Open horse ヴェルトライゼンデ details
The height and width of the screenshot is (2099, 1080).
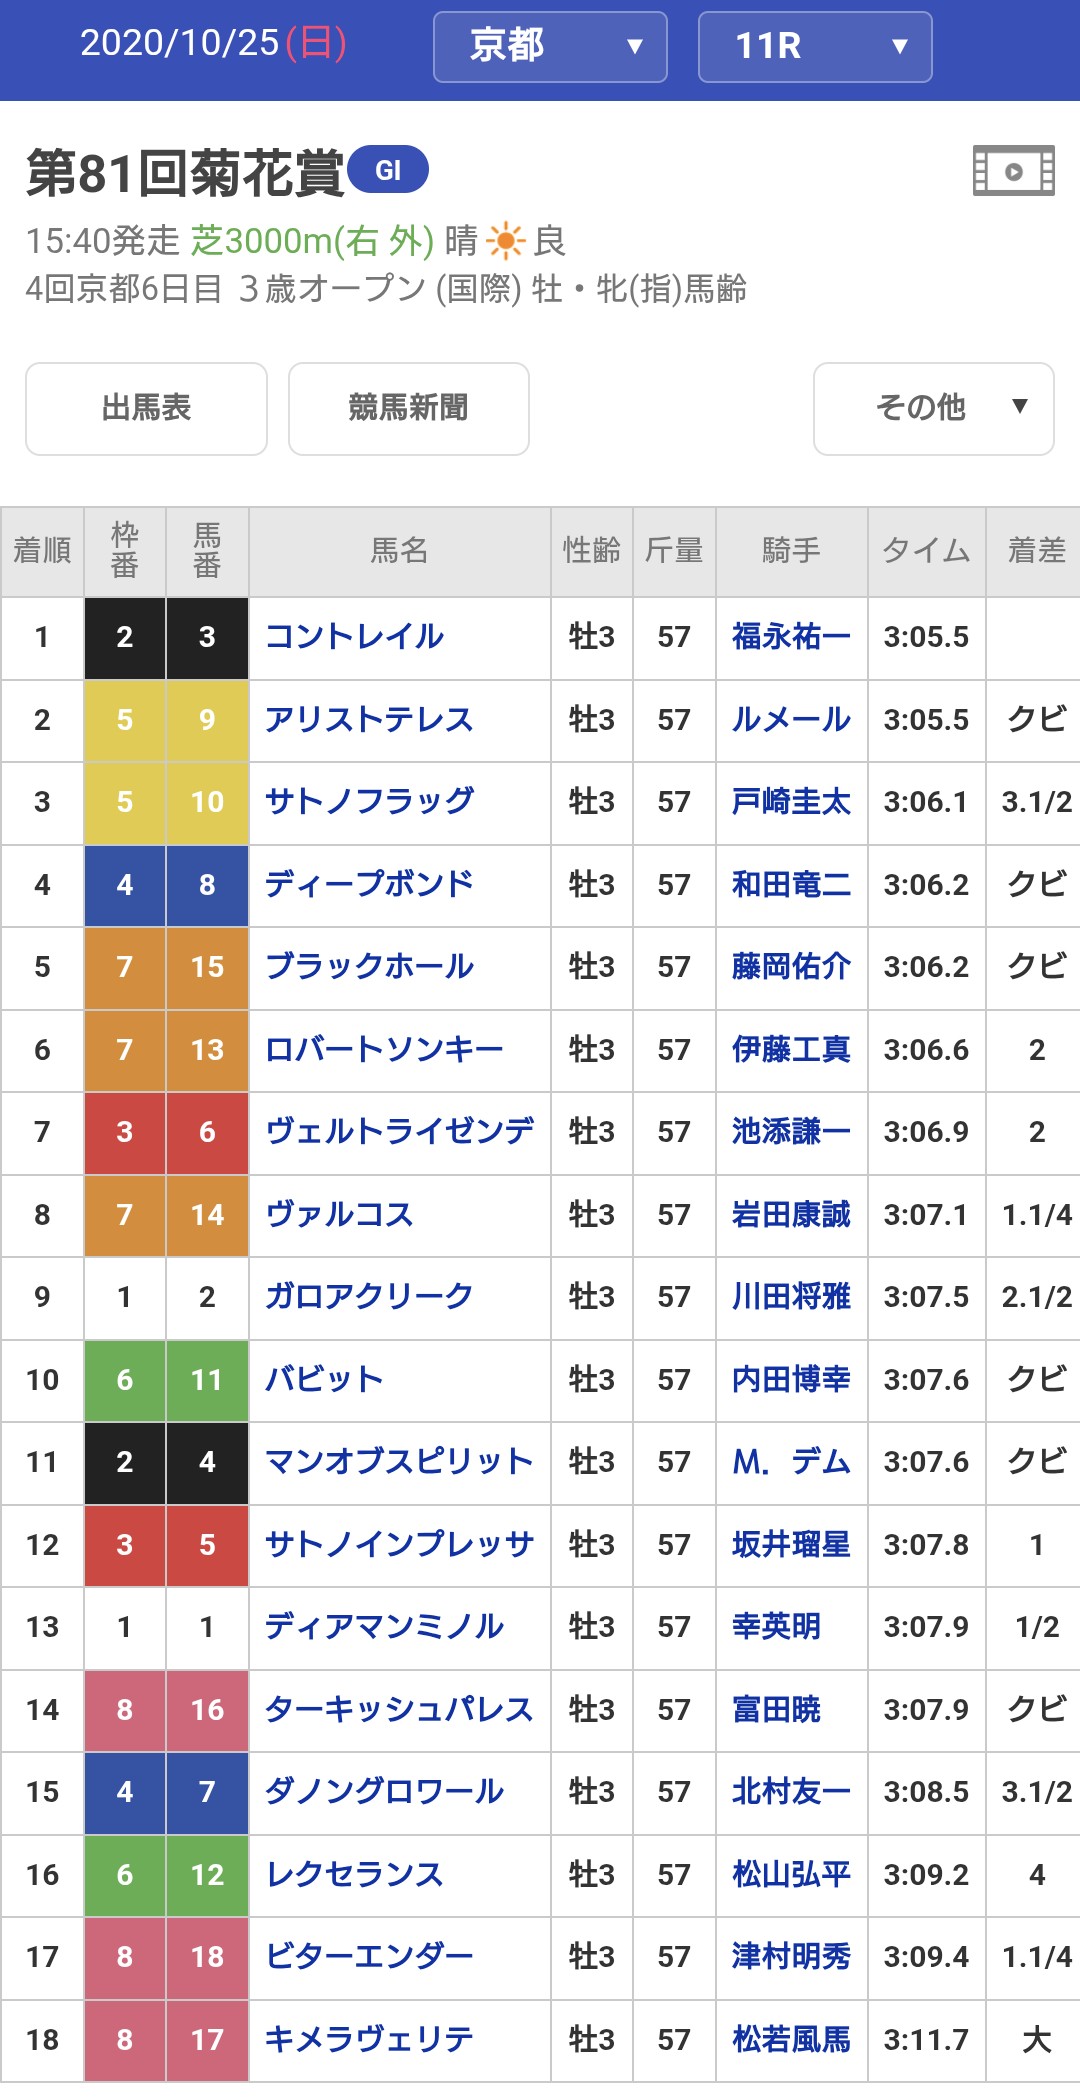pos(399,1132)
